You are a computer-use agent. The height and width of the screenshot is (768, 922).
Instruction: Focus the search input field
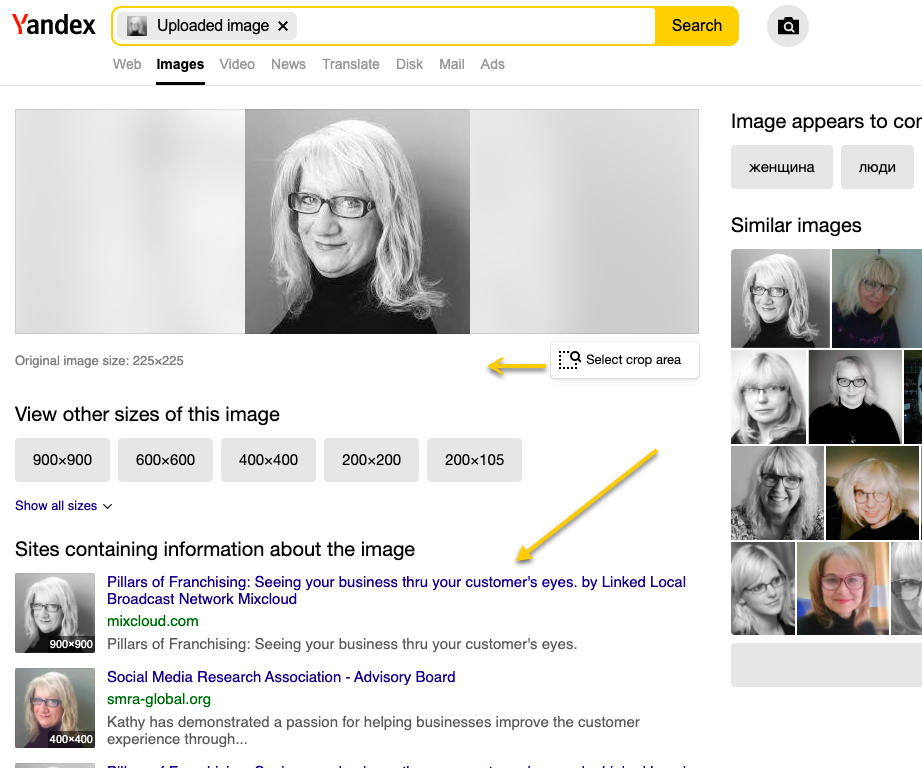[475, 26]
